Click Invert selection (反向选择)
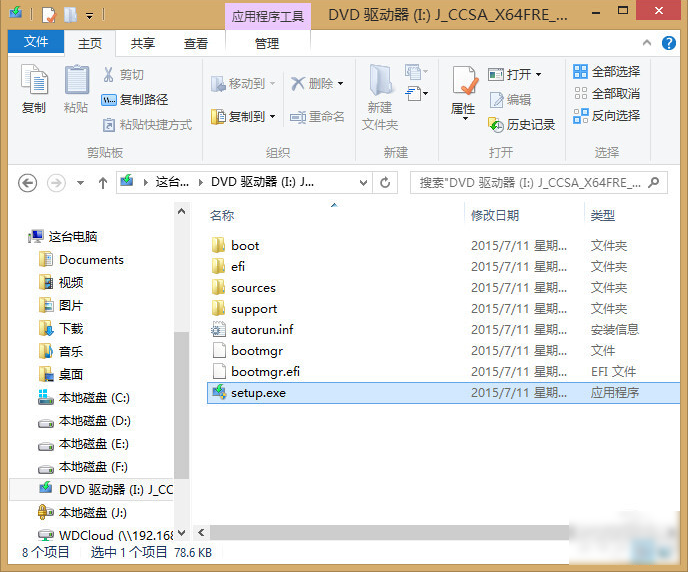The width and height of the screenshot is (688, 572). [606, 116]
